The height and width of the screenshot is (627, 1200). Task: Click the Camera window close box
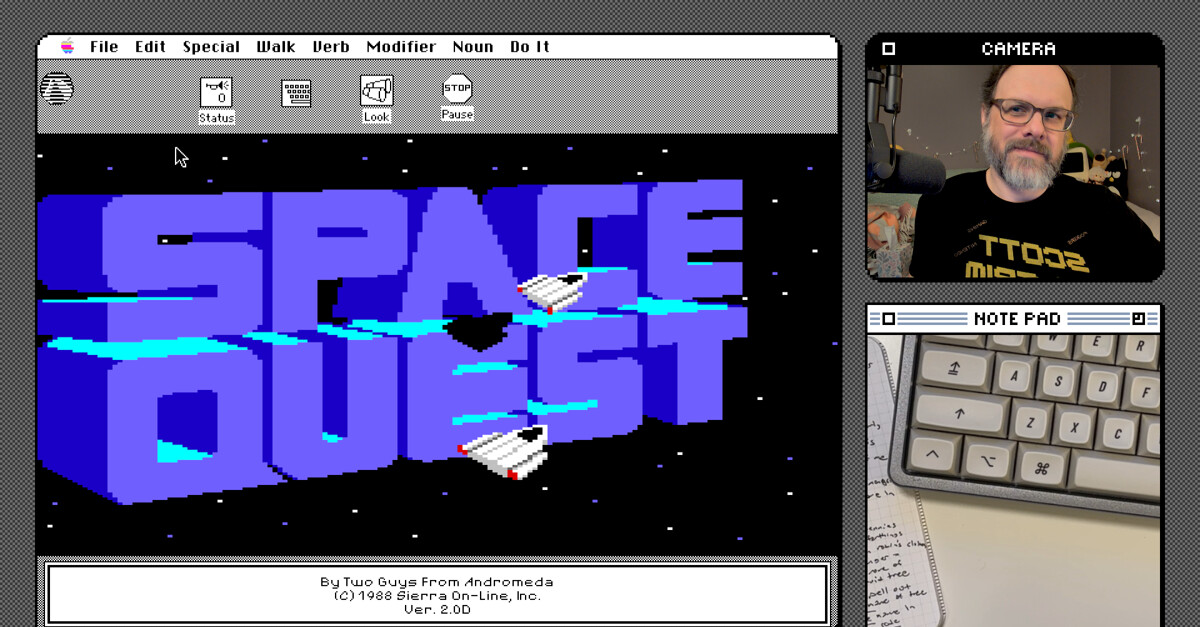889,49
